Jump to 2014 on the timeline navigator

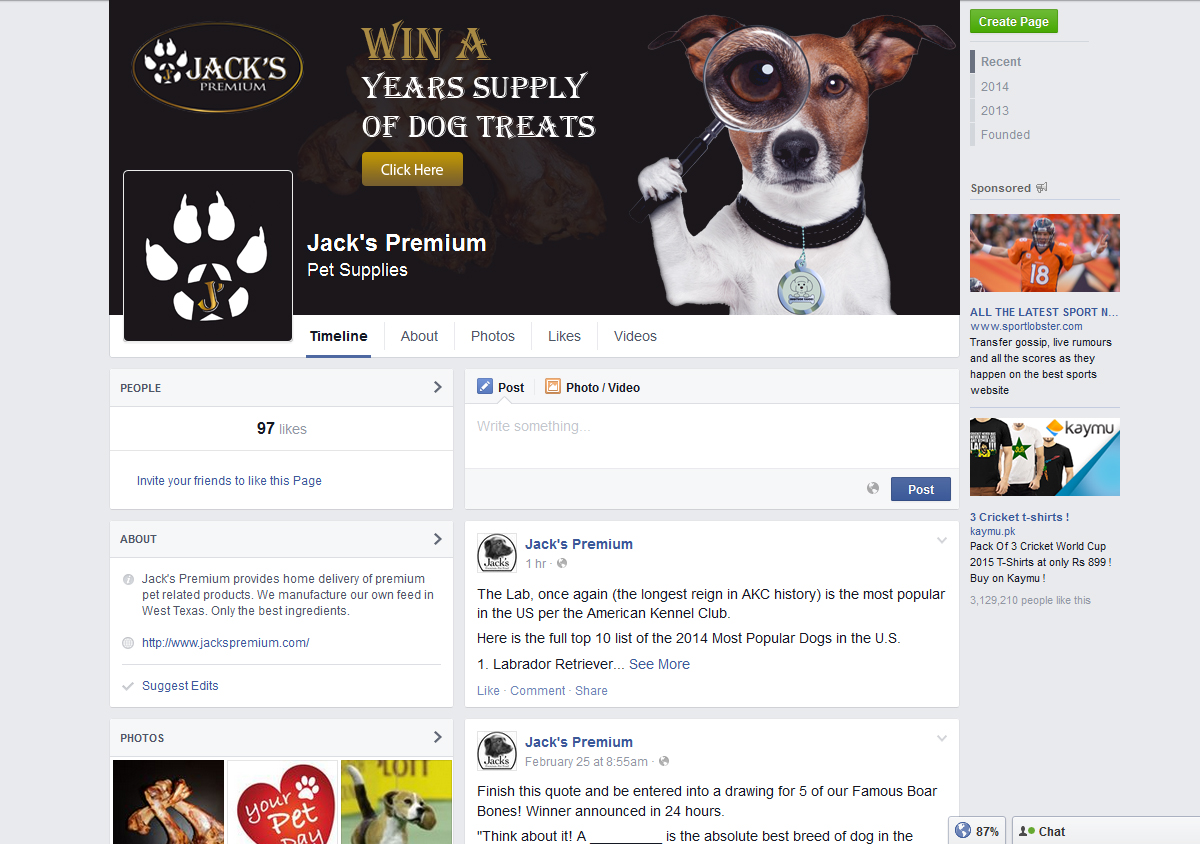[x=995, y=87]
